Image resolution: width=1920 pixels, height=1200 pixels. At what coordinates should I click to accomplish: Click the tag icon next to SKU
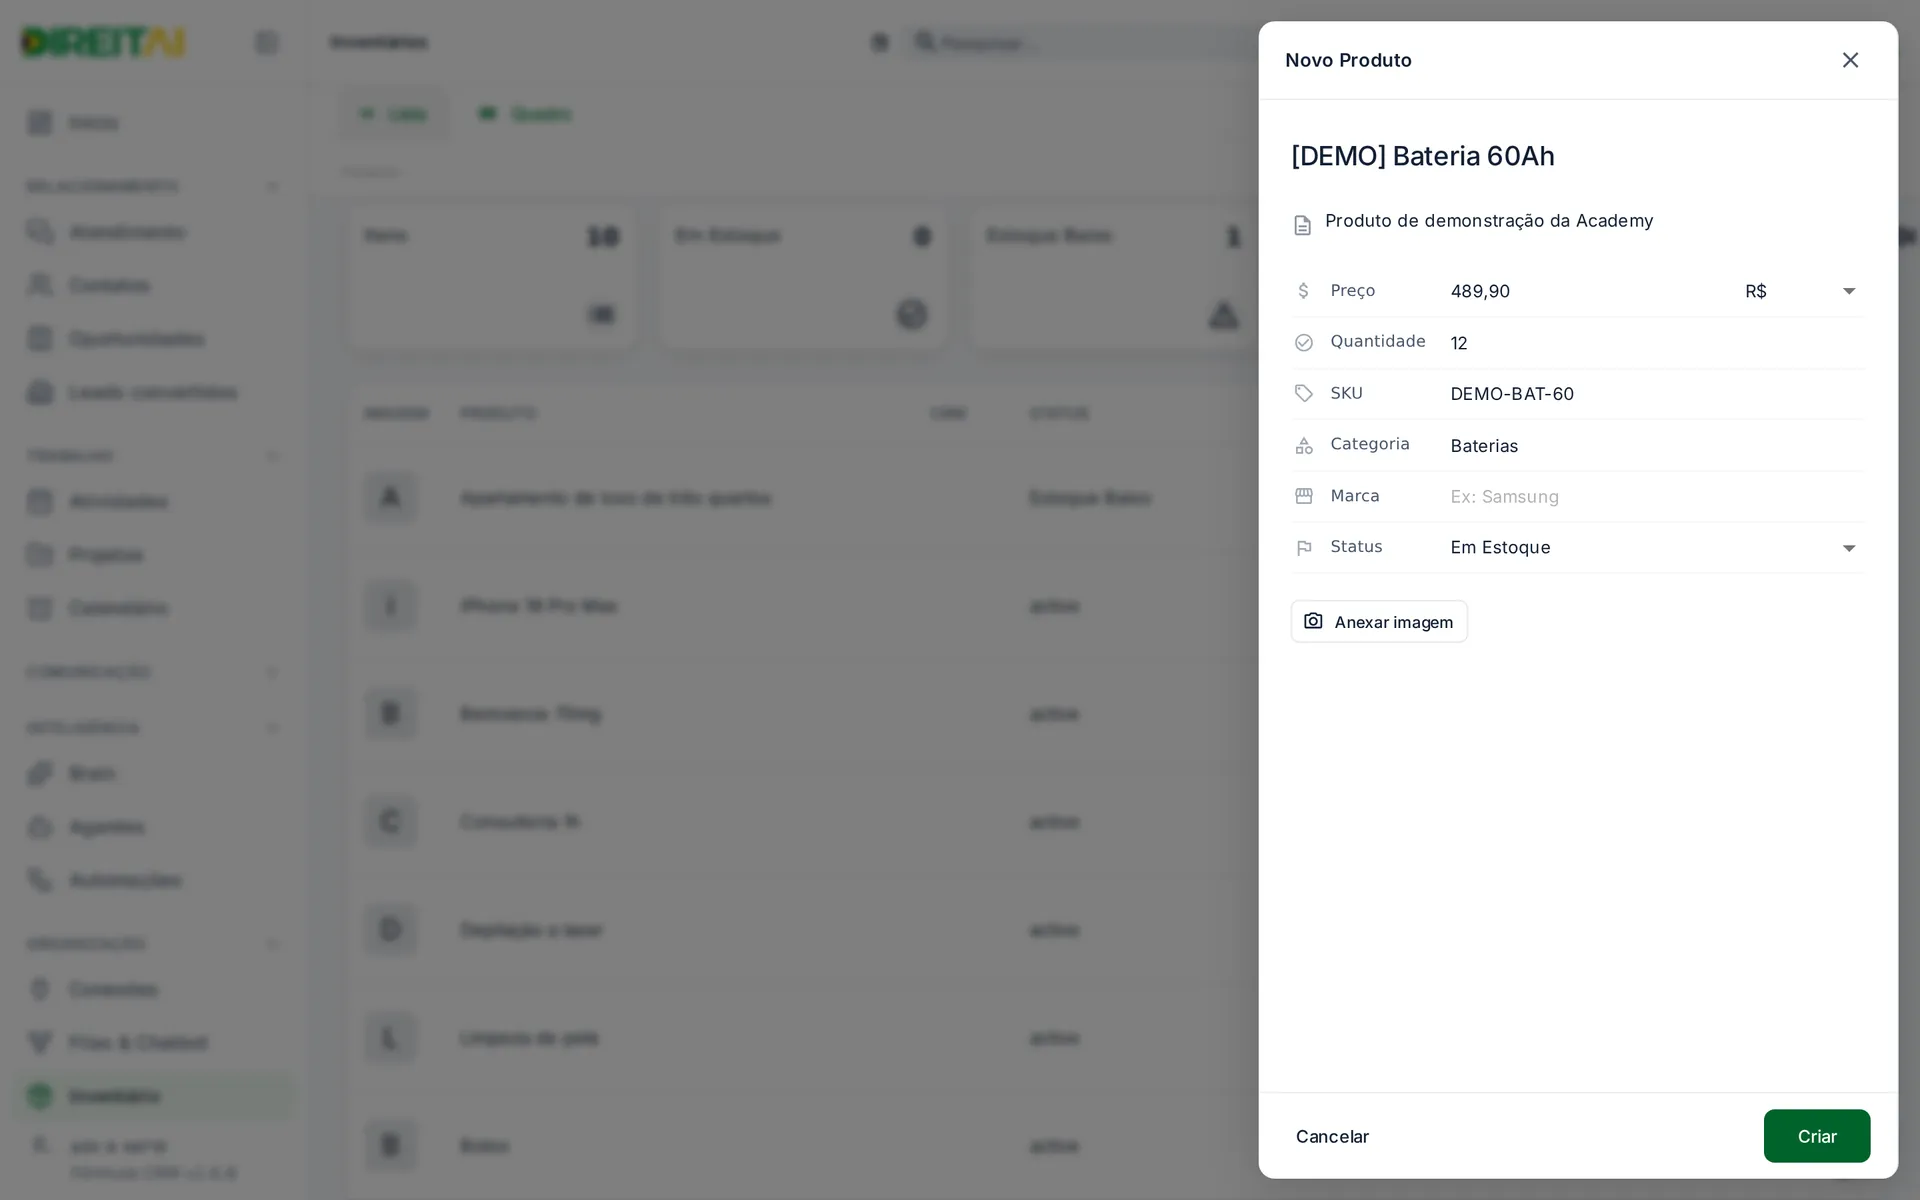tap(1303, 394)
